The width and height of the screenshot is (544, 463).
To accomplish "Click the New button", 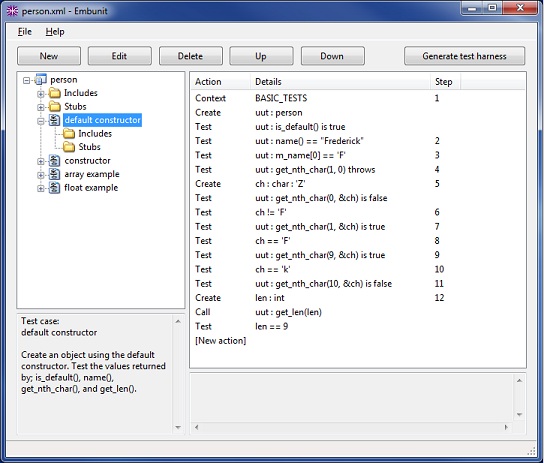I will tap(49, 56).
